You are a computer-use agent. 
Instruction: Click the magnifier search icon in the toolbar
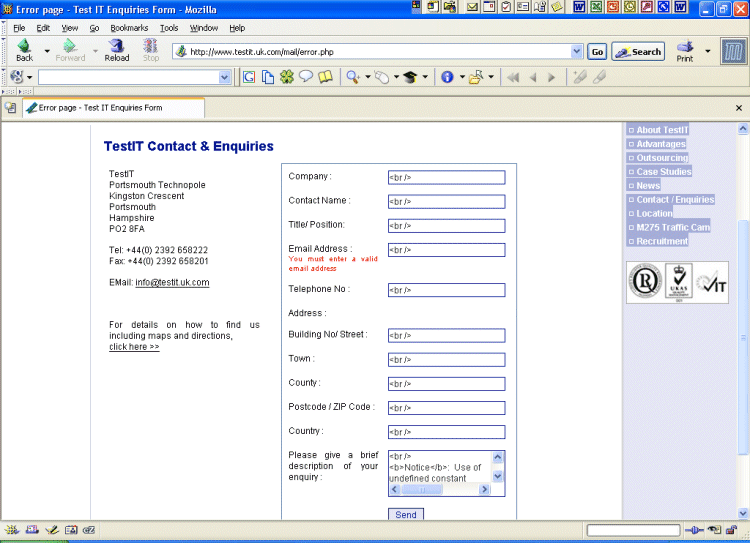(353, 77)
